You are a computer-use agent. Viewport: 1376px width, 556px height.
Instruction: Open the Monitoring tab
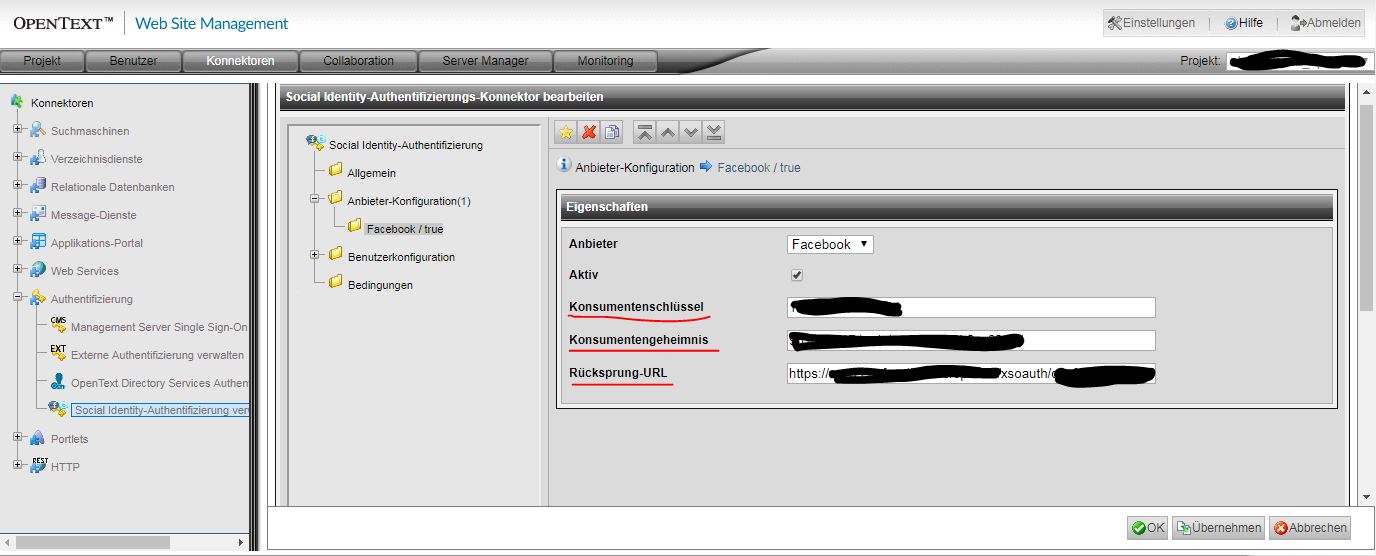point(605,61)
